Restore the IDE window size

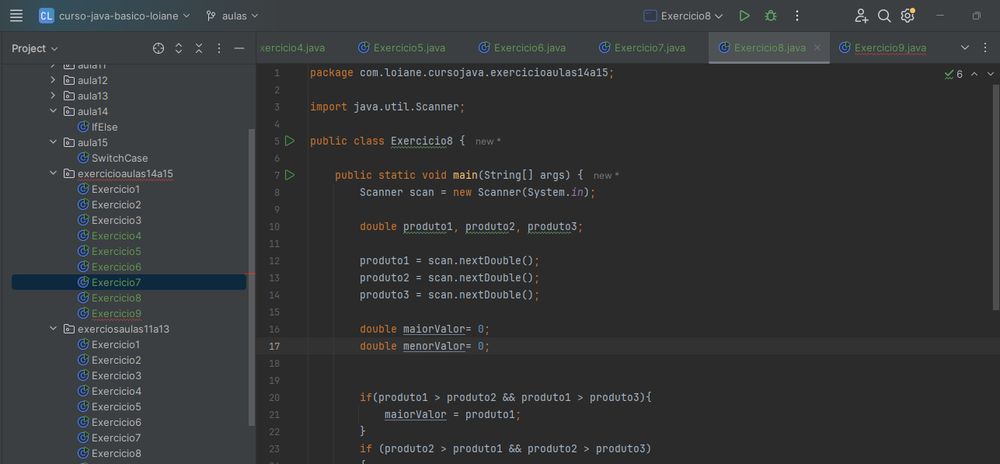click(x=976, y=16)
